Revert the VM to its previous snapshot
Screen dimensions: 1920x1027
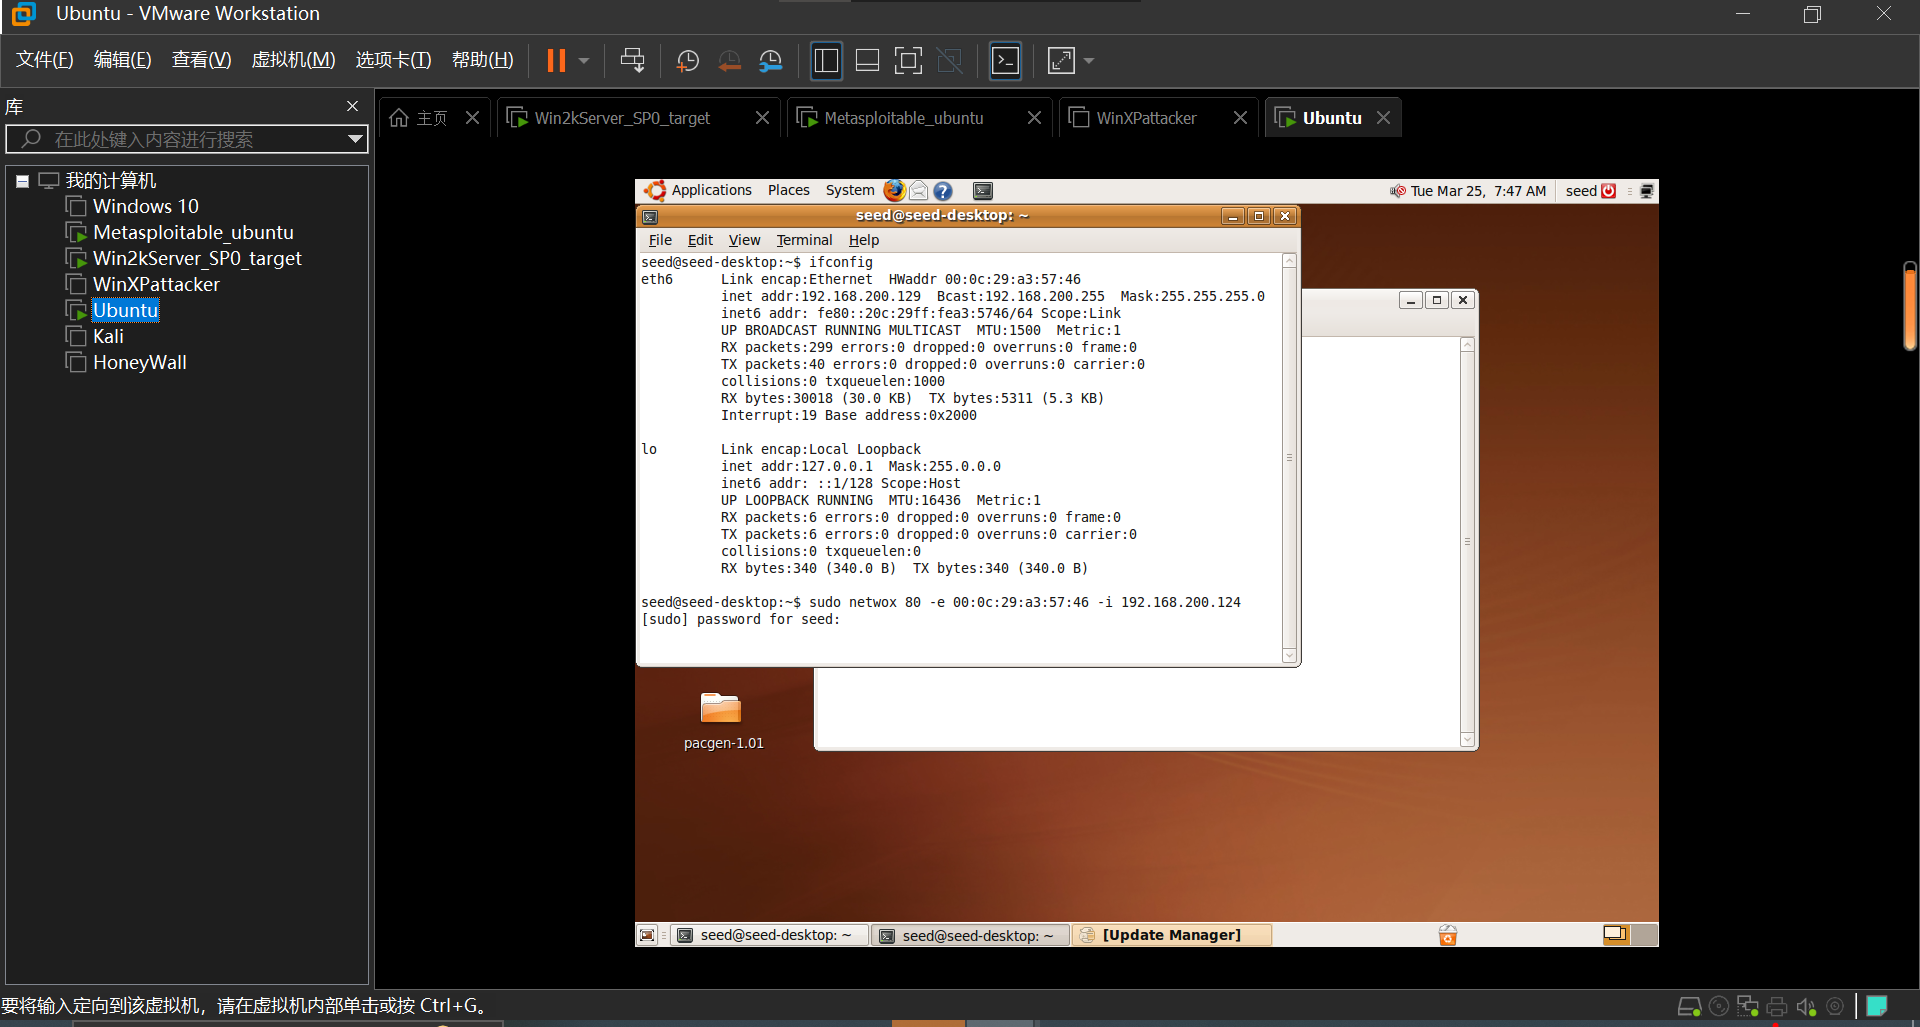[x=730, y=61]
